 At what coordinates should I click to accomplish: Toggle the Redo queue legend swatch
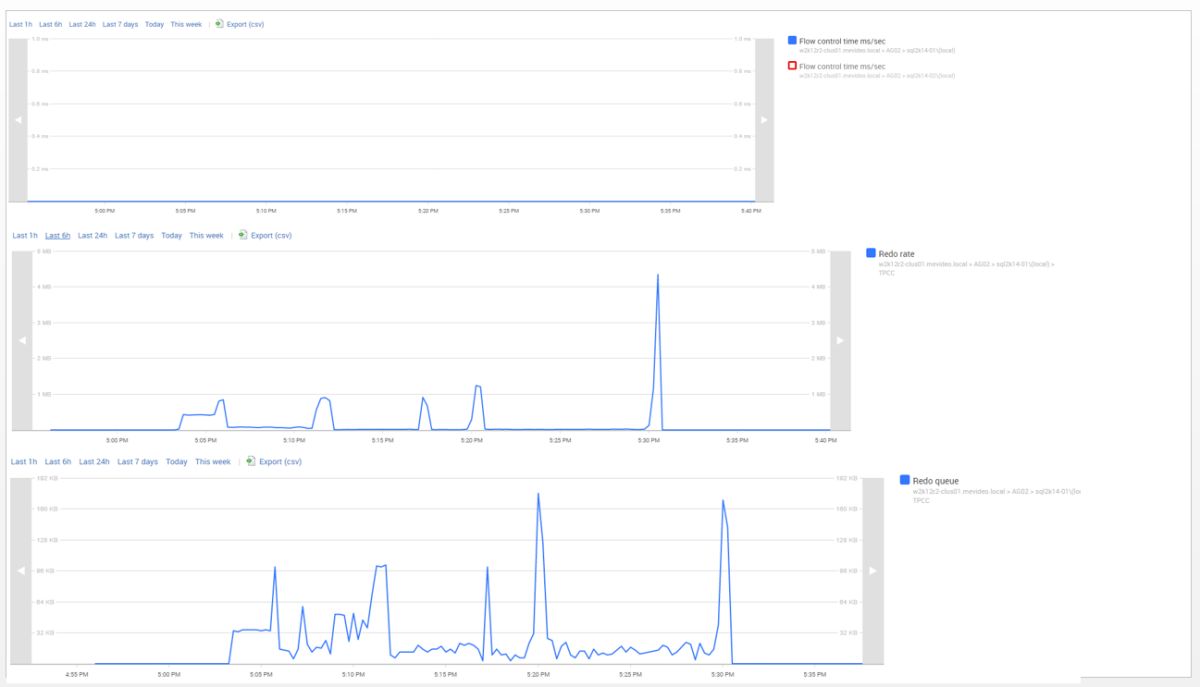[x=905, y=480]
